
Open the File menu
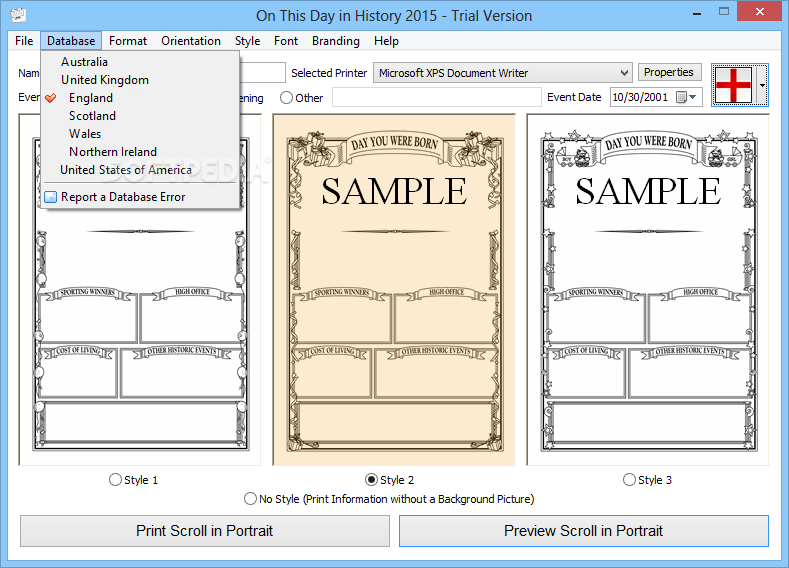(x=24, y=41)
